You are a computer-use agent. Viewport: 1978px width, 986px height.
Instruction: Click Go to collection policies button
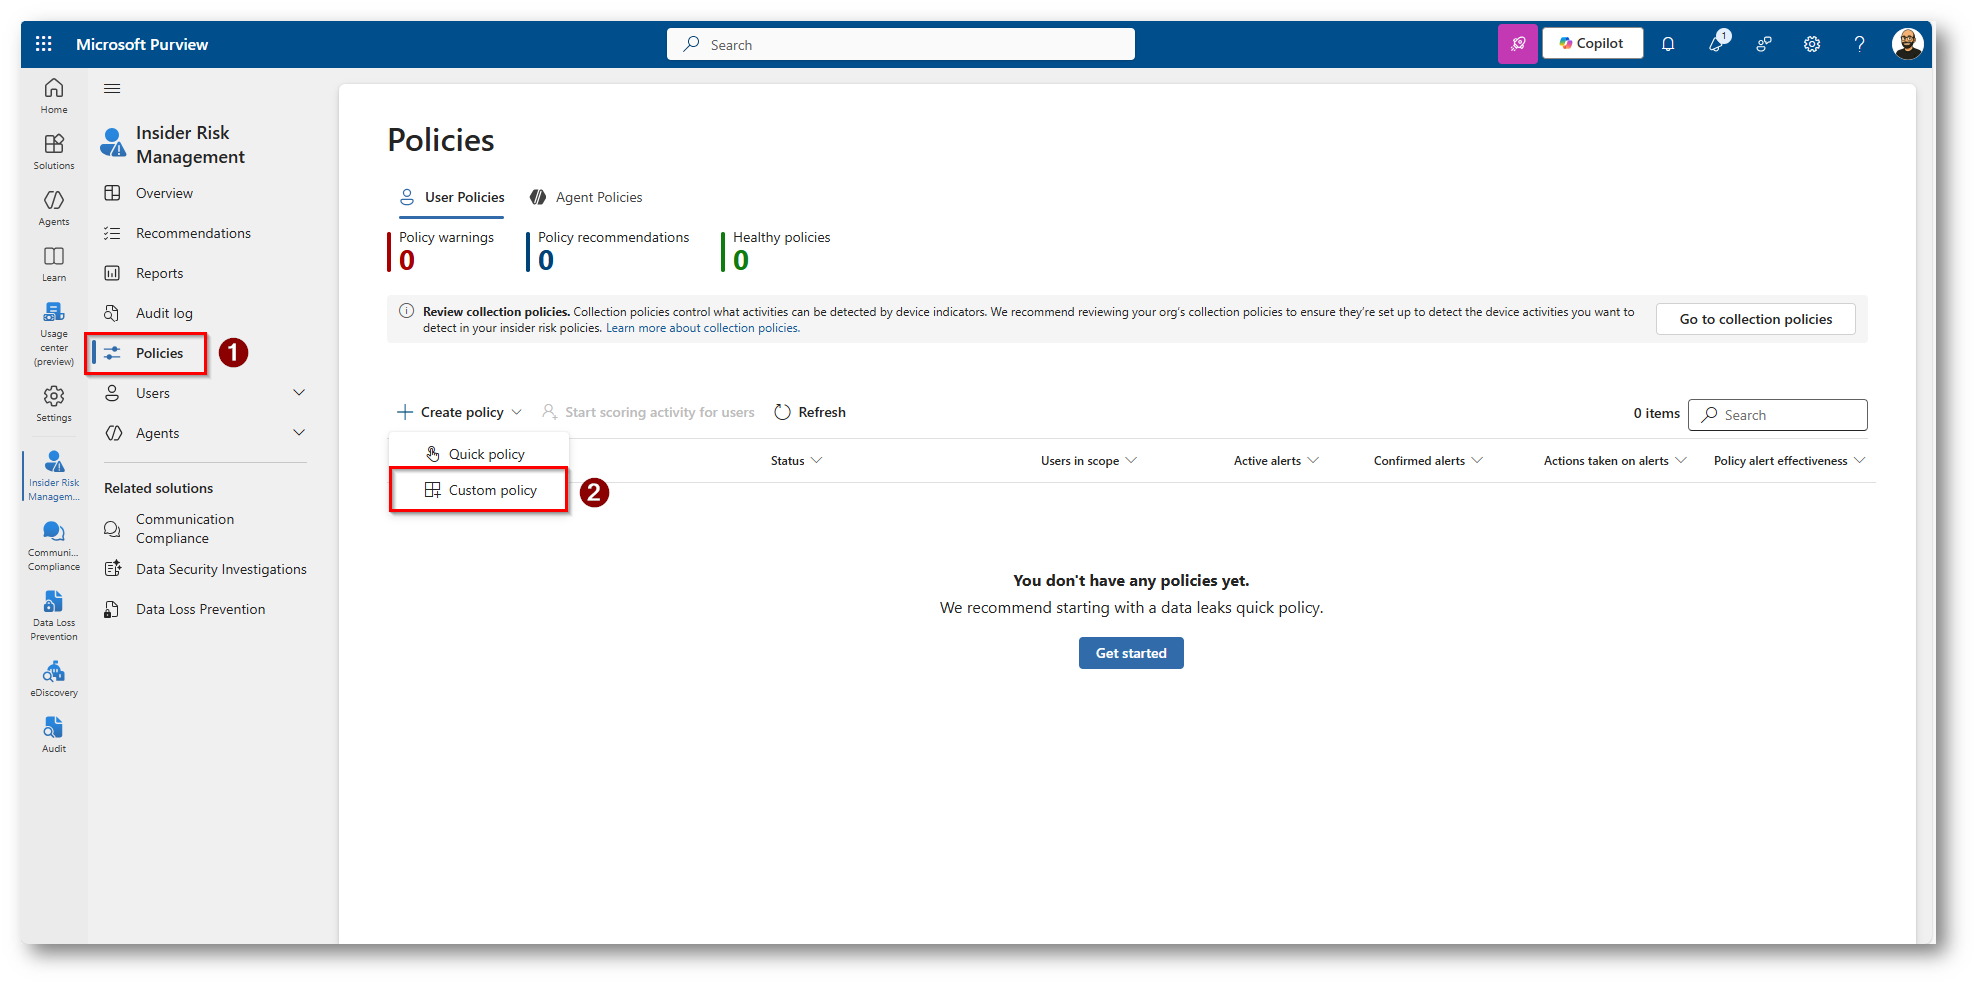(1755, 319)
